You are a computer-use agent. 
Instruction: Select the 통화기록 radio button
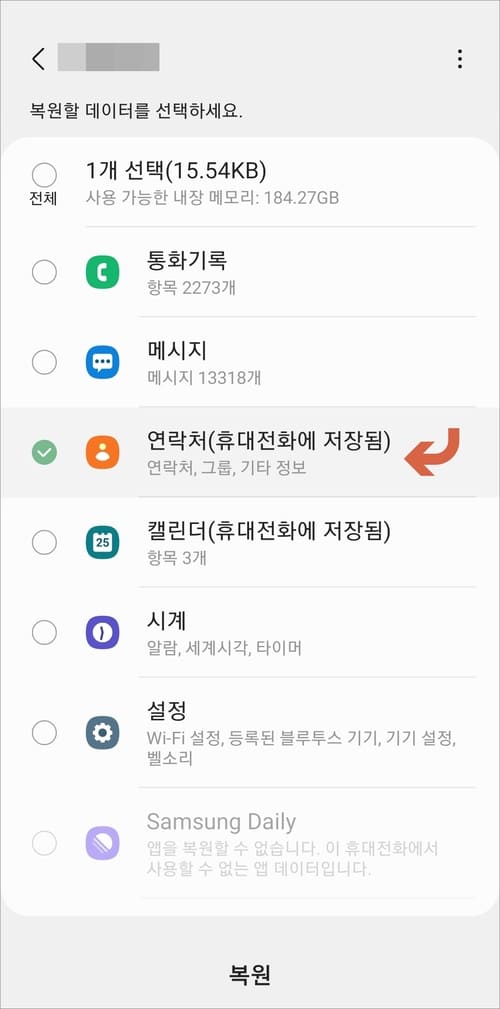(44, 273)
